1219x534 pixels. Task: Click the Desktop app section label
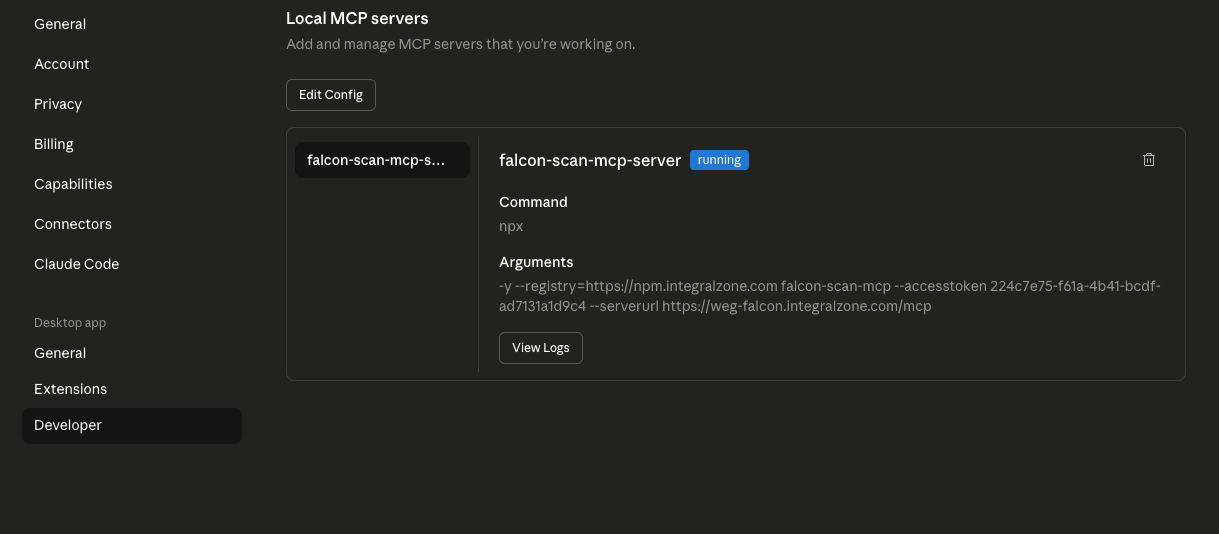[x=70, y=323]
